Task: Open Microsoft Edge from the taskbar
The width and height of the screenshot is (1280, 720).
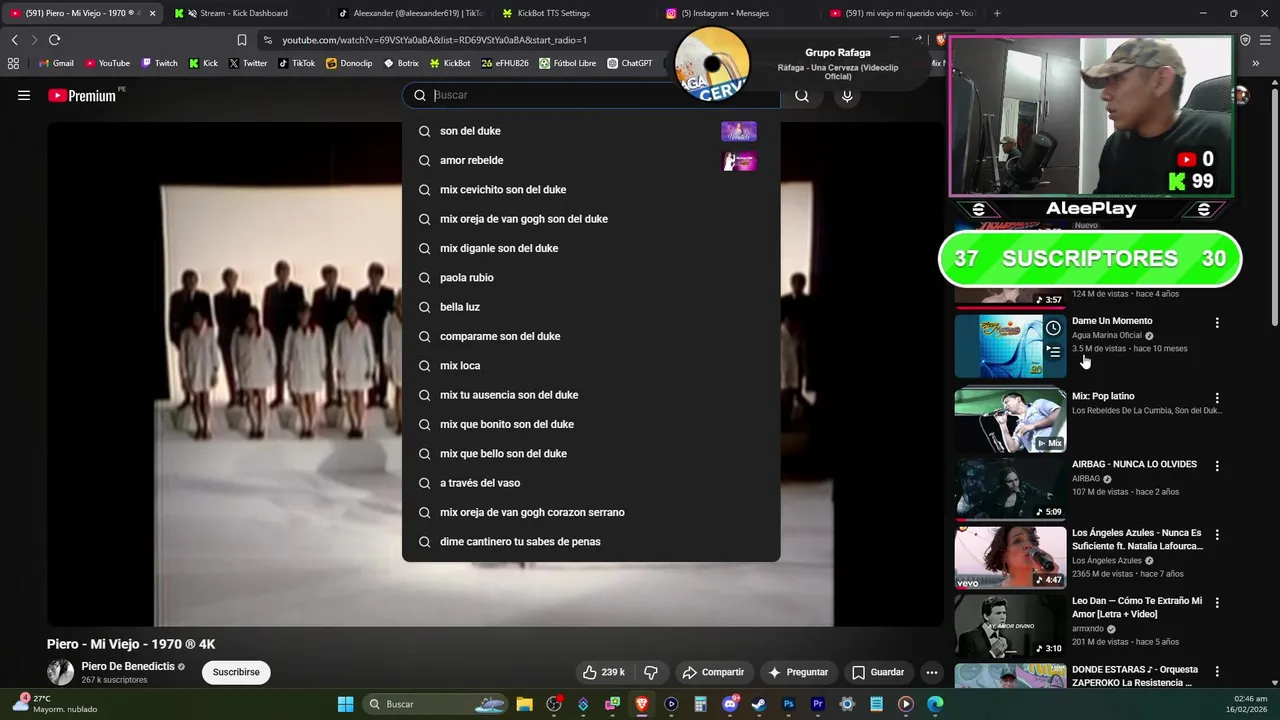Action: pyautogui.click(x=935, y=704)
